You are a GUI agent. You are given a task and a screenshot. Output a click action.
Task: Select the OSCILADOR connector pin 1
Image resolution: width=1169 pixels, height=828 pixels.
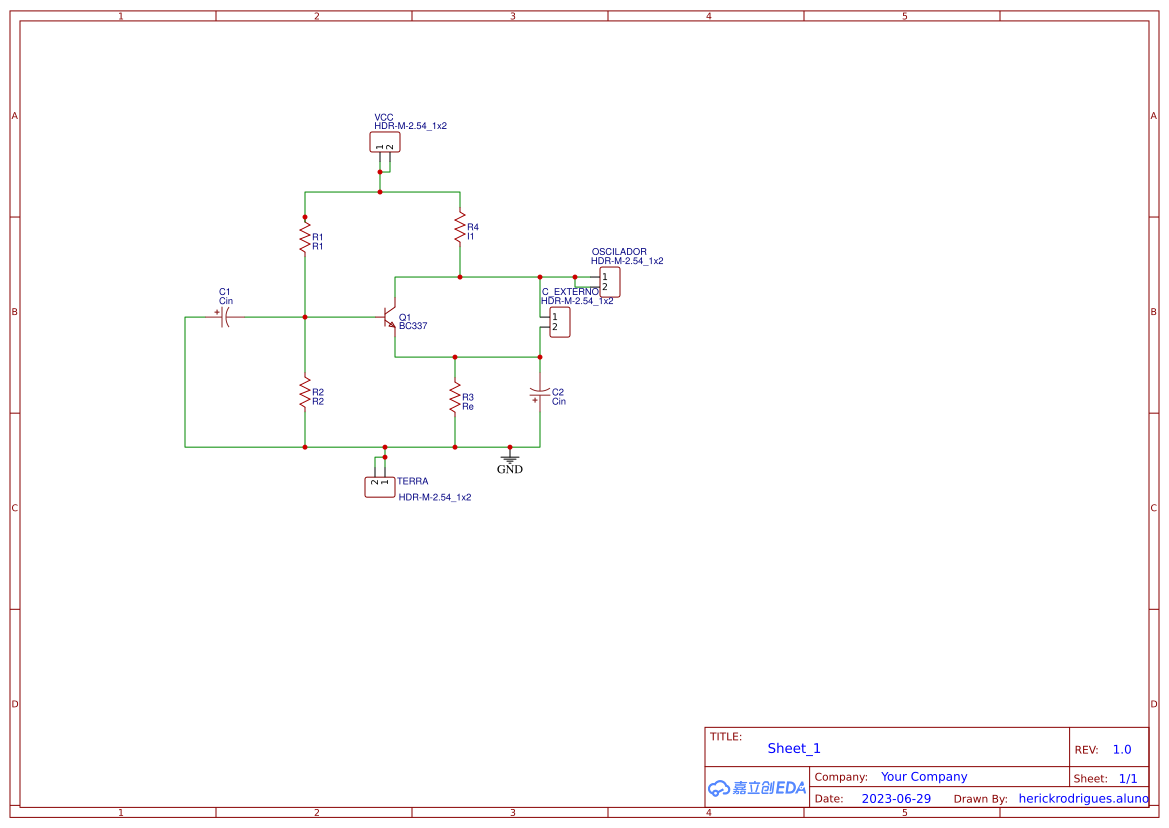(604, 275)
